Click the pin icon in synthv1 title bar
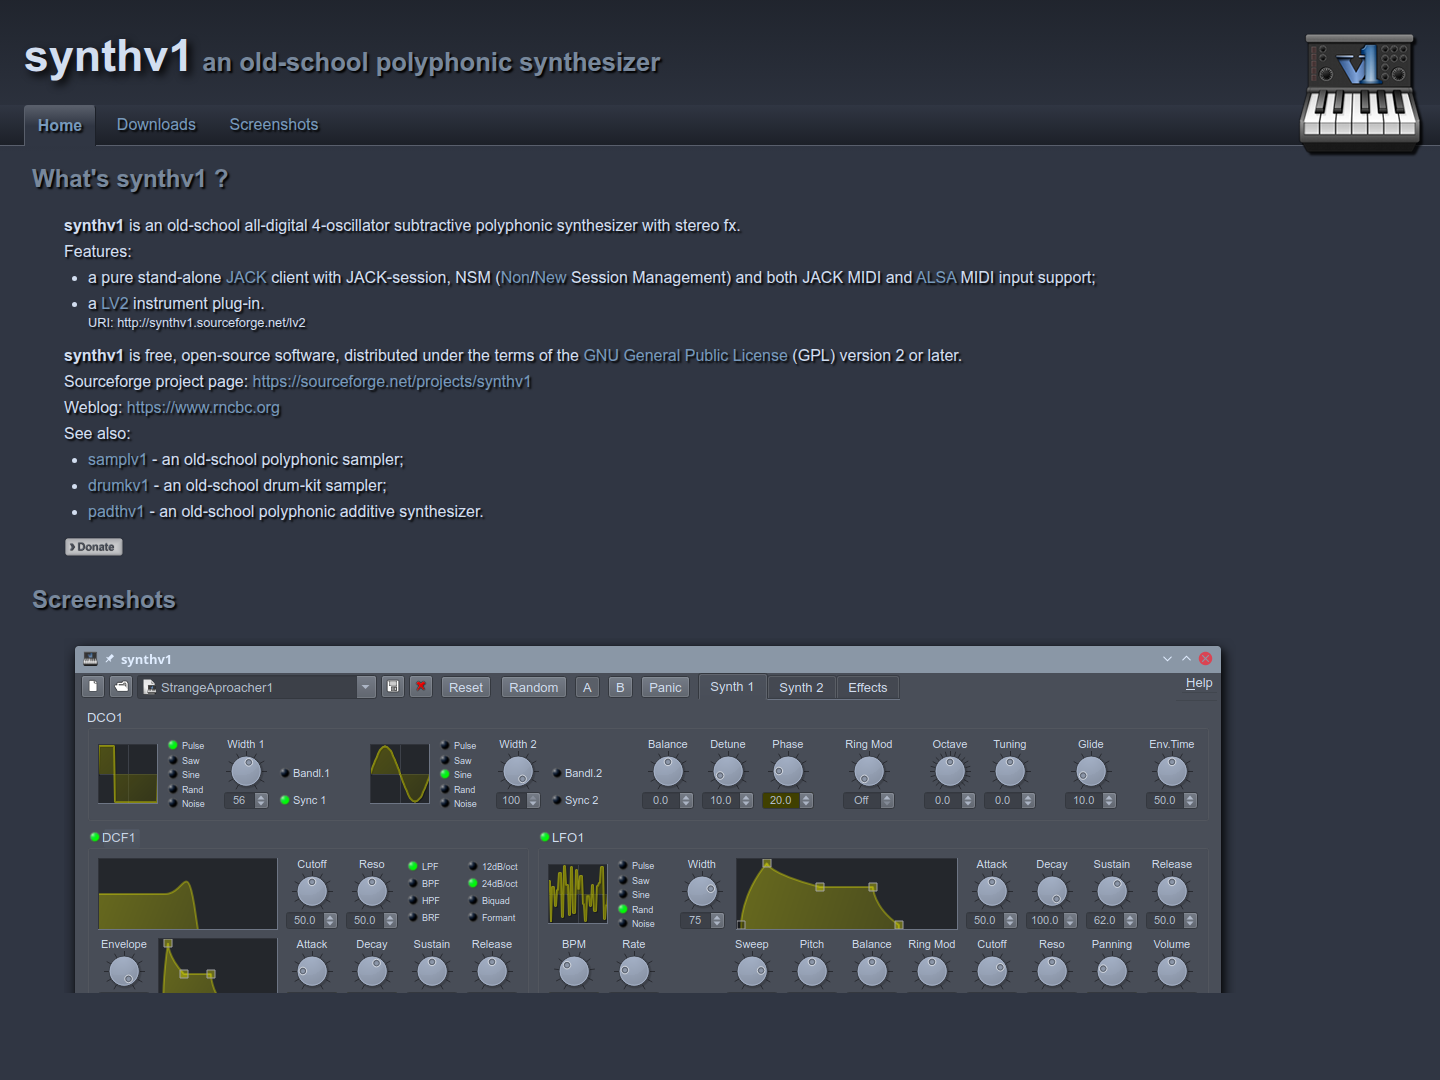1440x1080 pixels. (110, 659)
